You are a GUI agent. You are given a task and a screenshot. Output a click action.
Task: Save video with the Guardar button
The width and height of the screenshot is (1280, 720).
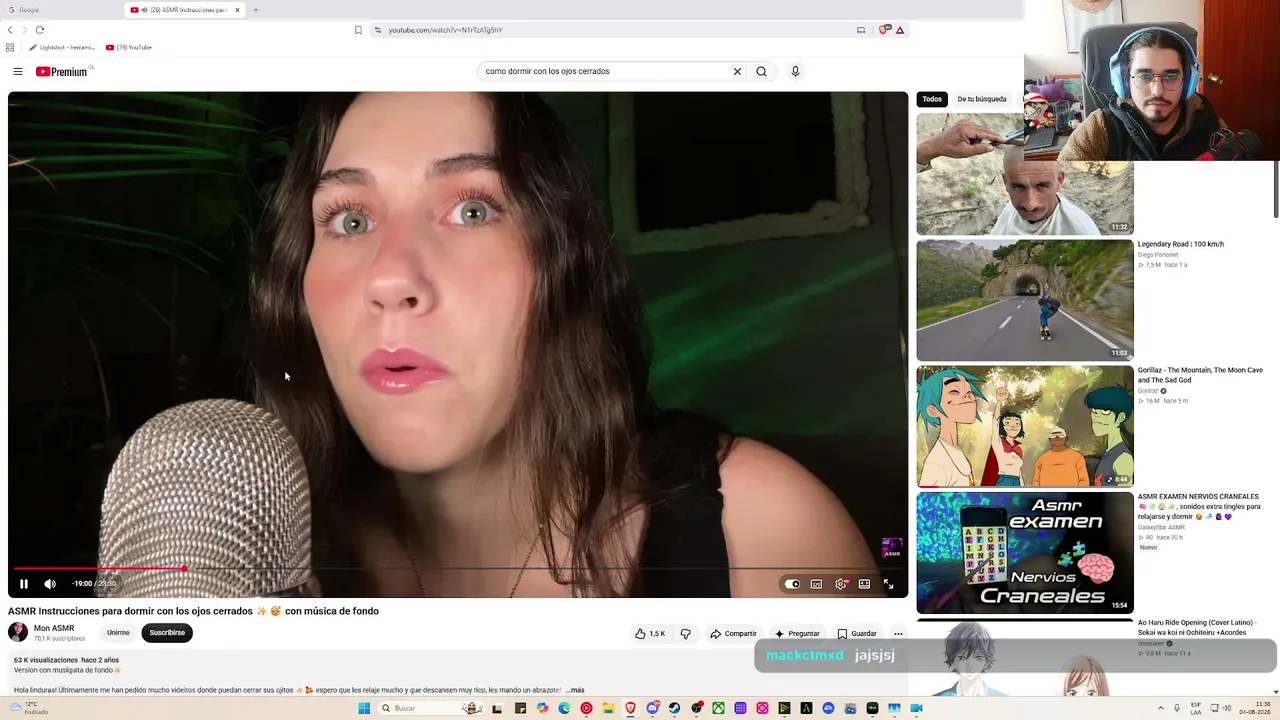857,633
